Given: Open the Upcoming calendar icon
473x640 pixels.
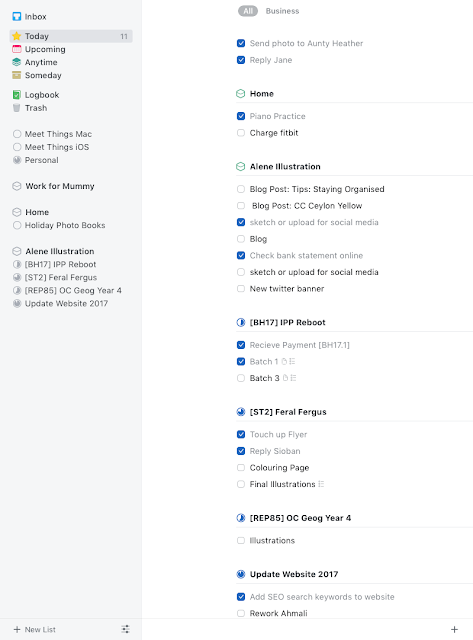Looking at the screenshot, I should coord(17,49).
